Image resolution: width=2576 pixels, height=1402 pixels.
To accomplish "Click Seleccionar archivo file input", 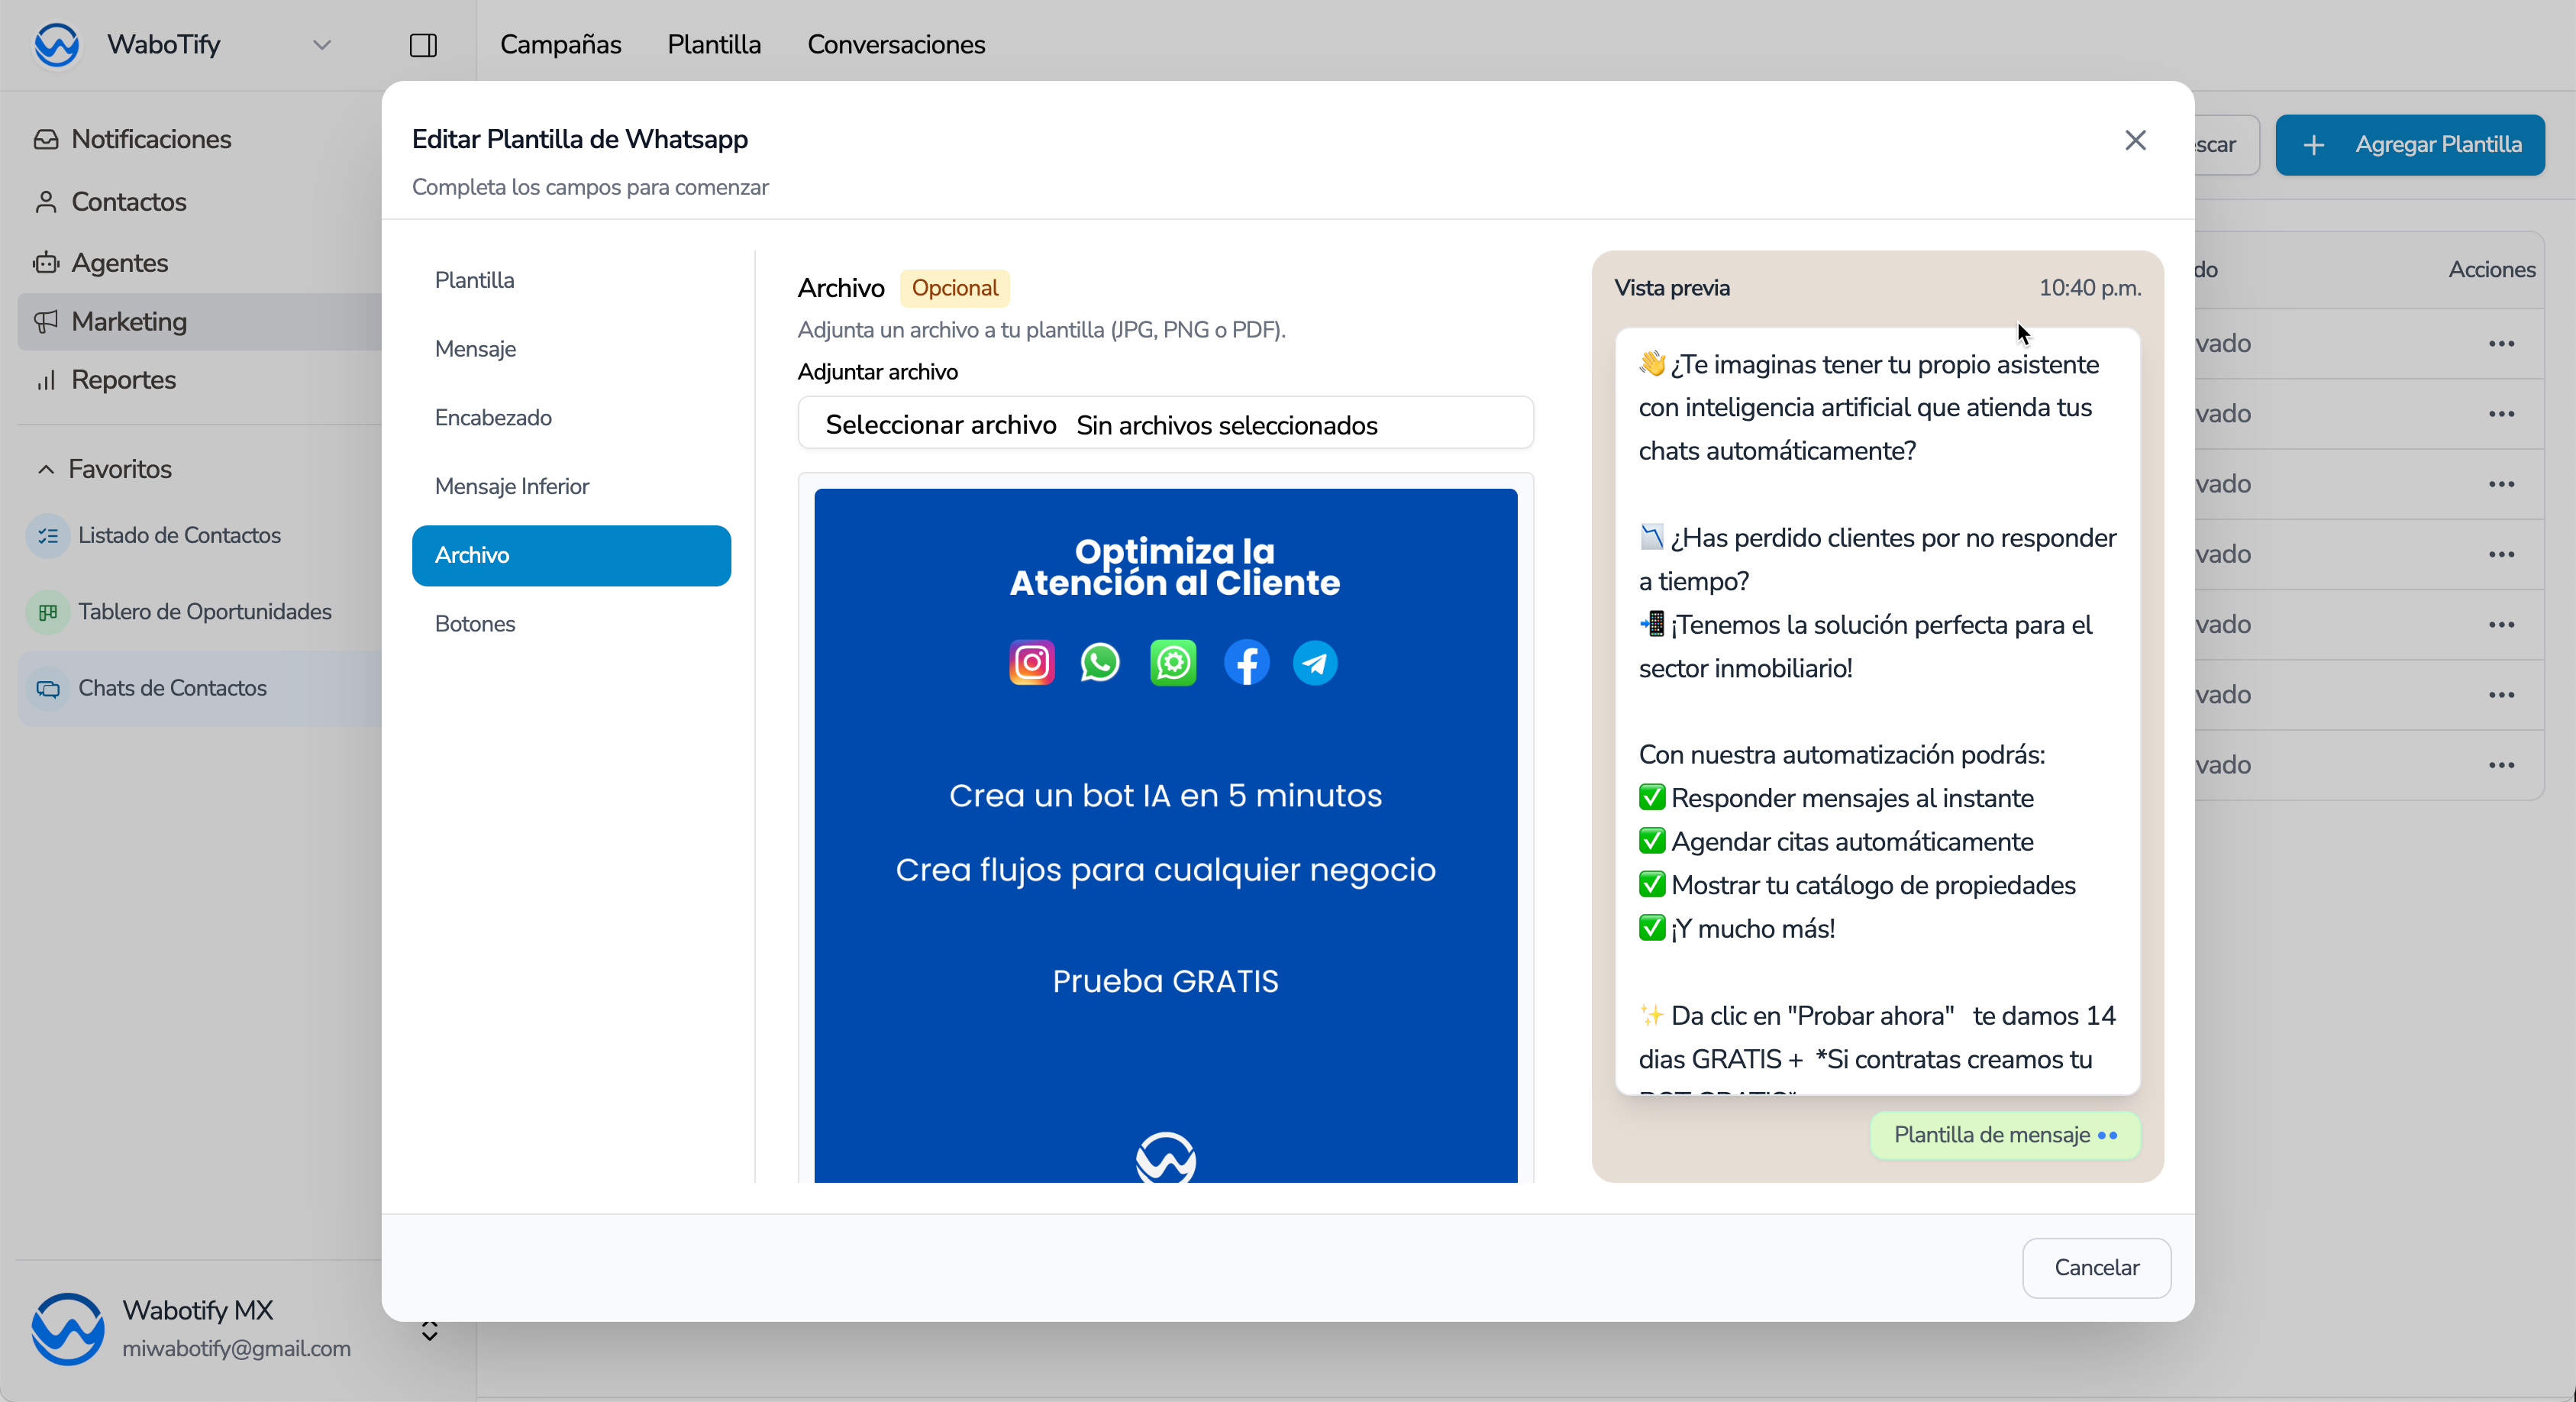I will pyautogui.click(x=1165, y=424).
